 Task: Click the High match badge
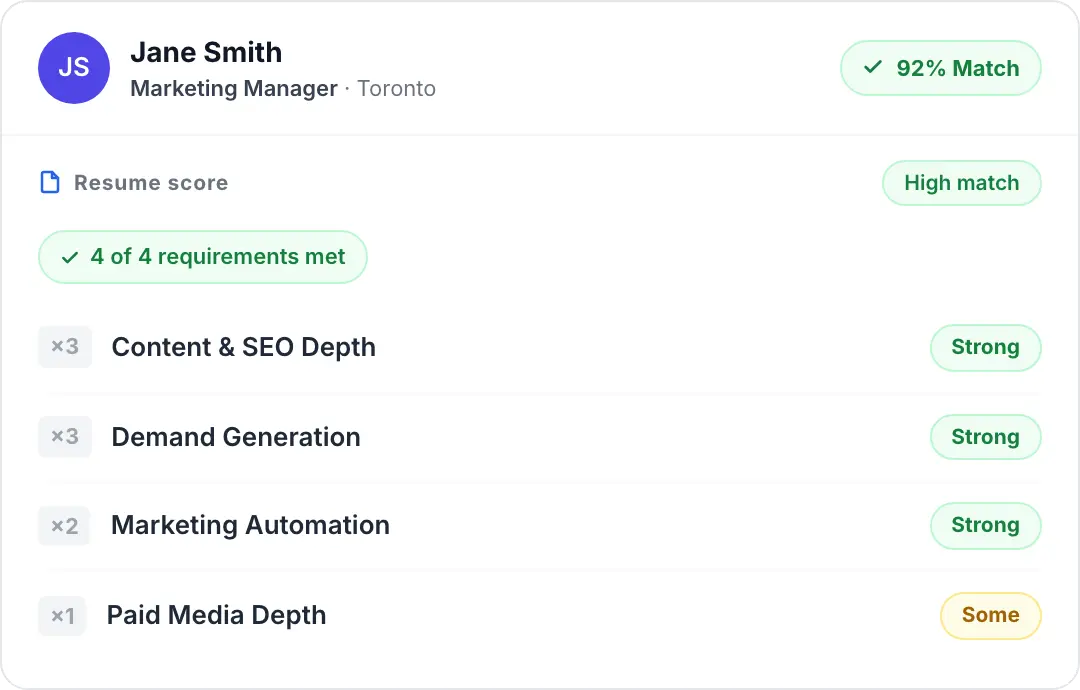click(x=961, y=183)
